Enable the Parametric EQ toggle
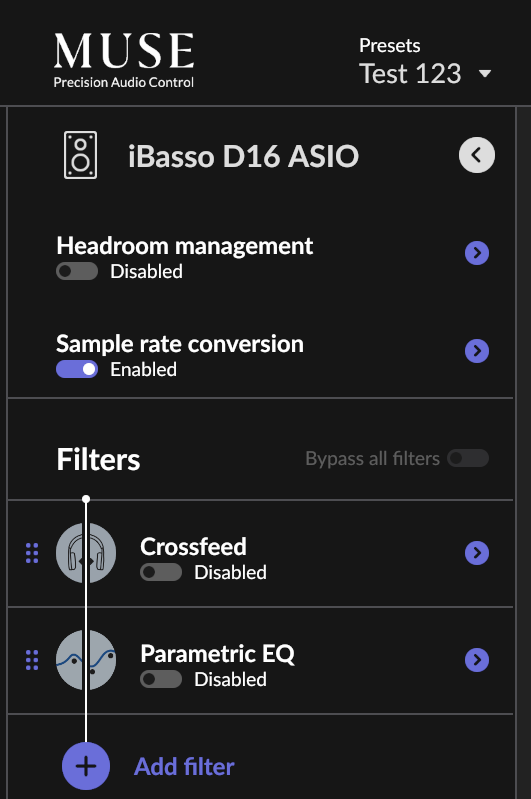 coord(161,679)
